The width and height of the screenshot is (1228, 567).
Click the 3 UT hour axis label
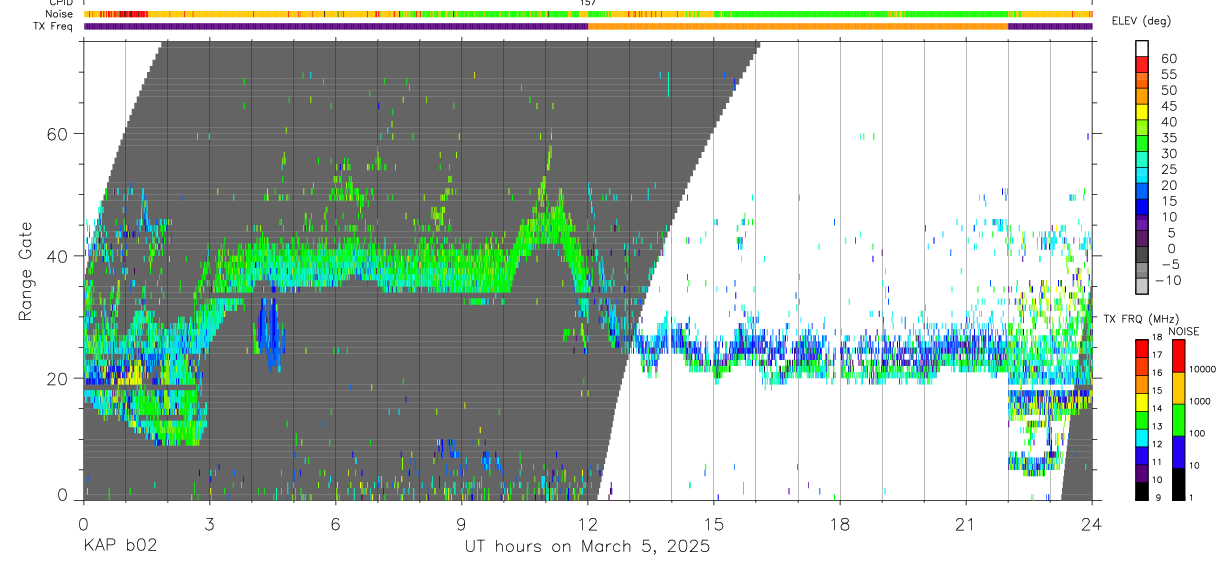coord(209,524)
